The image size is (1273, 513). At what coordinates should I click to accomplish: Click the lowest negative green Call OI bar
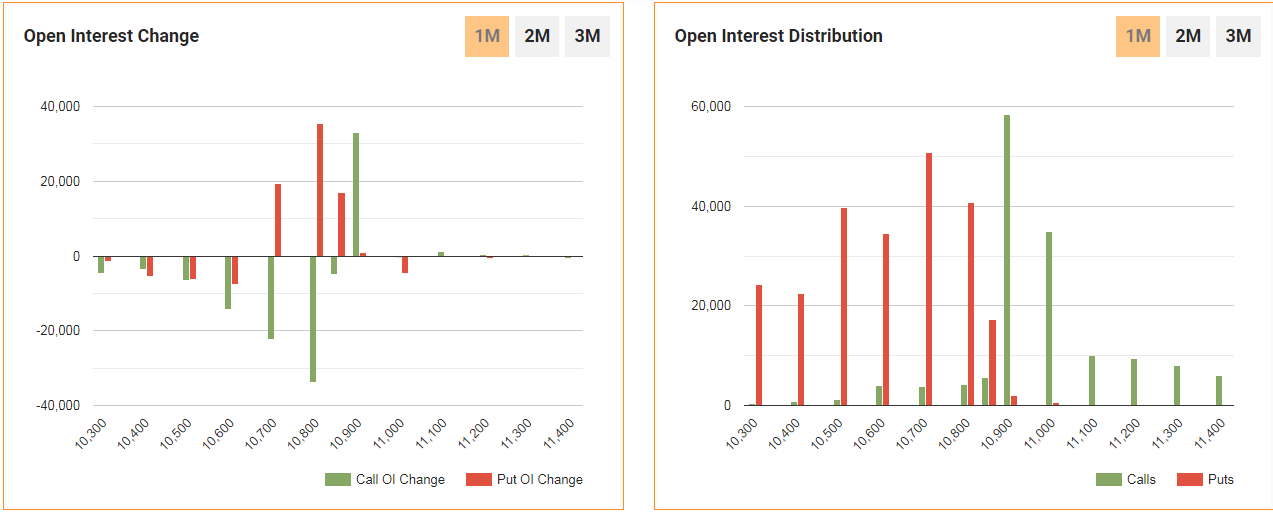[313, 320]
